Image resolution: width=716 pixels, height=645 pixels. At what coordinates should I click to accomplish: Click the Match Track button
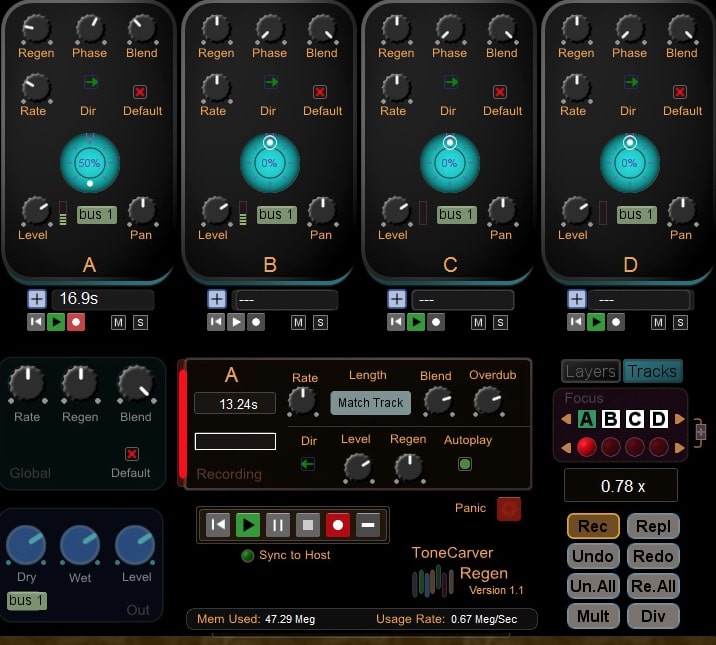[371, 403]
